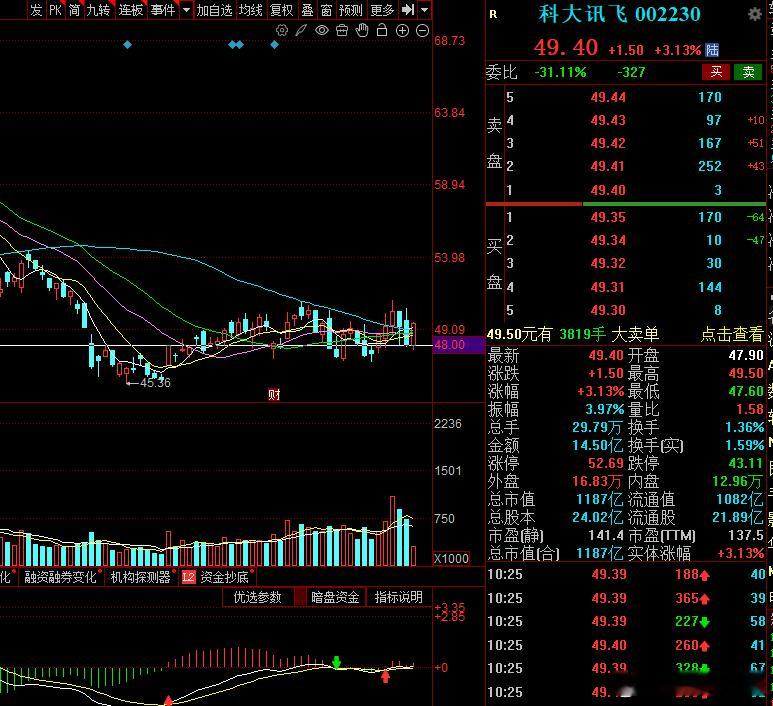Zoom in the chart with the plus icon
The height and width of the screenshot is (706, 773).
(x=402, y=31)
